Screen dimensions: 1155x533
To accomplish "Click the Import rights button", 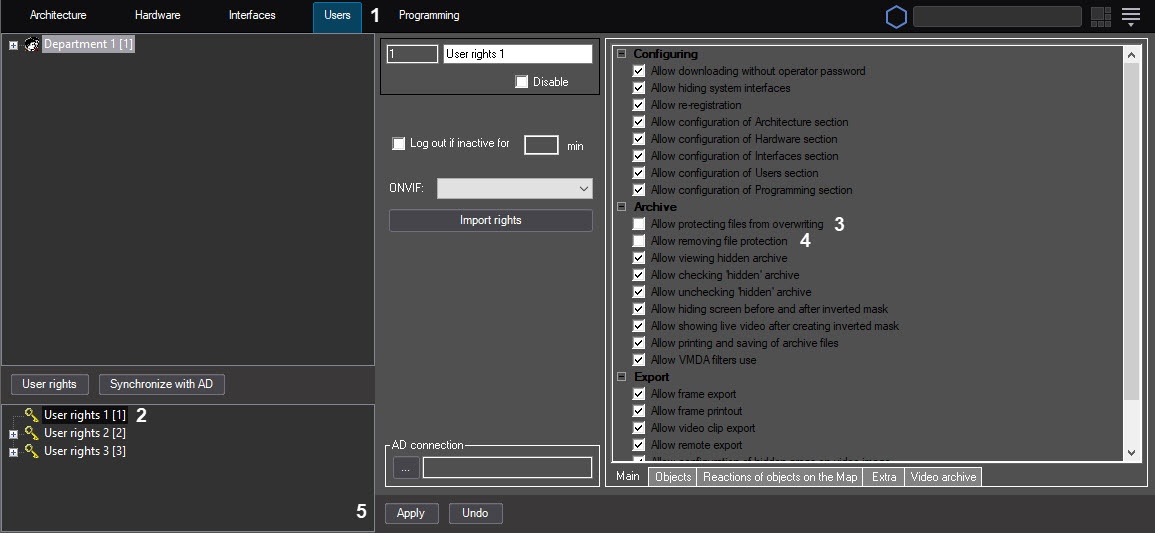I will [490, 220].
